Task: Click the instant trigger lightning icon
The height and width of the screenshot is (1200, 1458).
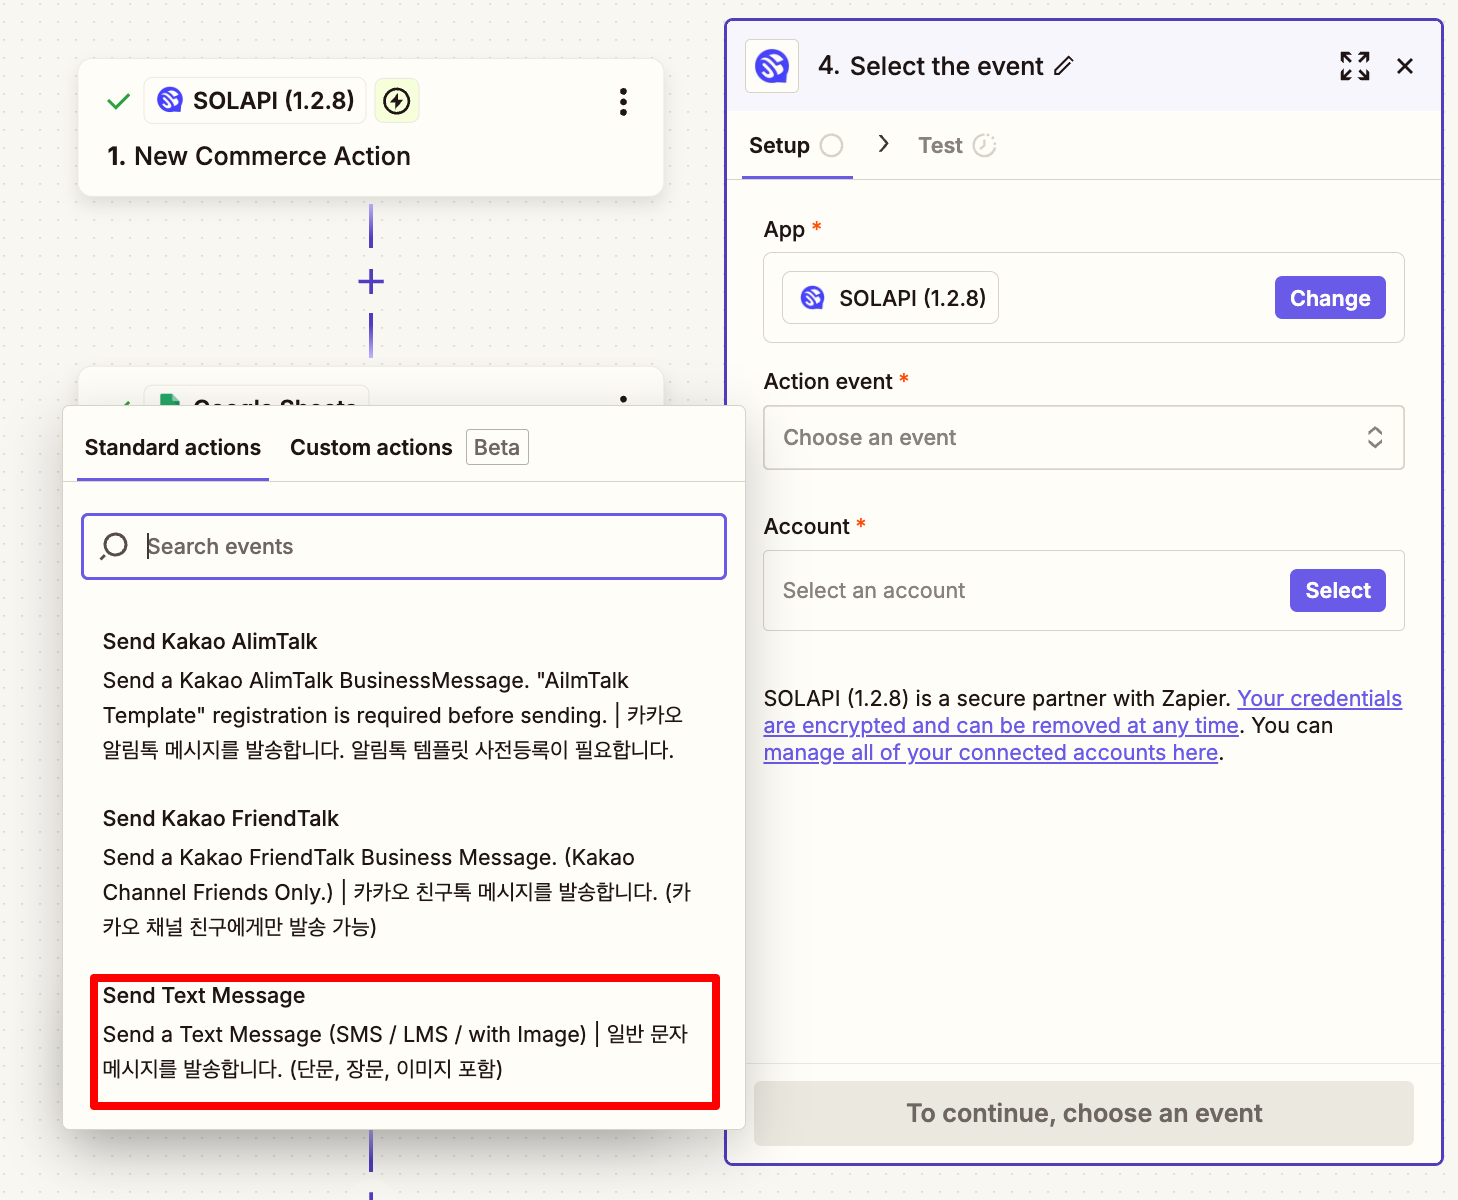Action: tap(397, 101)
